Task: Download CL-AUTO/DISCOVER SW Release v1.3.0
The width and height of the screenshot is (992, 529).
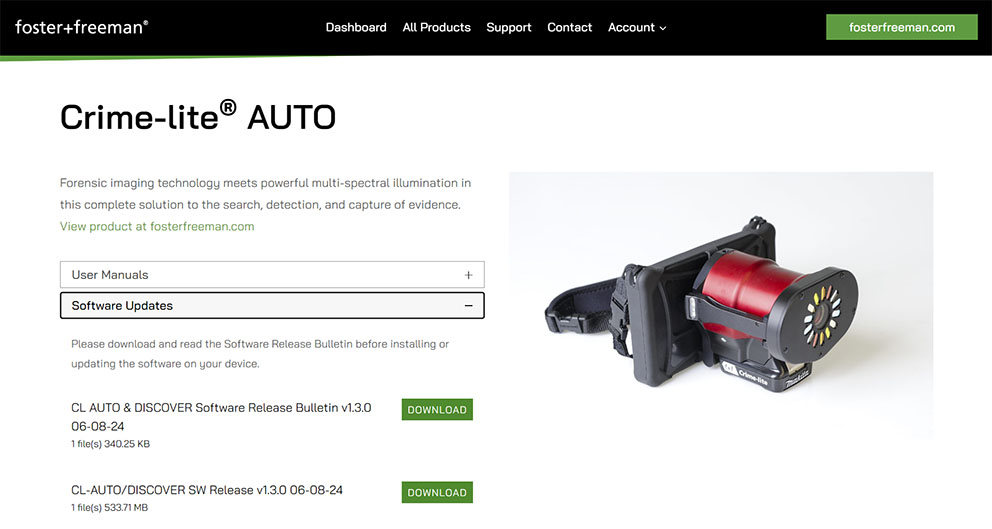Action: pos(437,492)
